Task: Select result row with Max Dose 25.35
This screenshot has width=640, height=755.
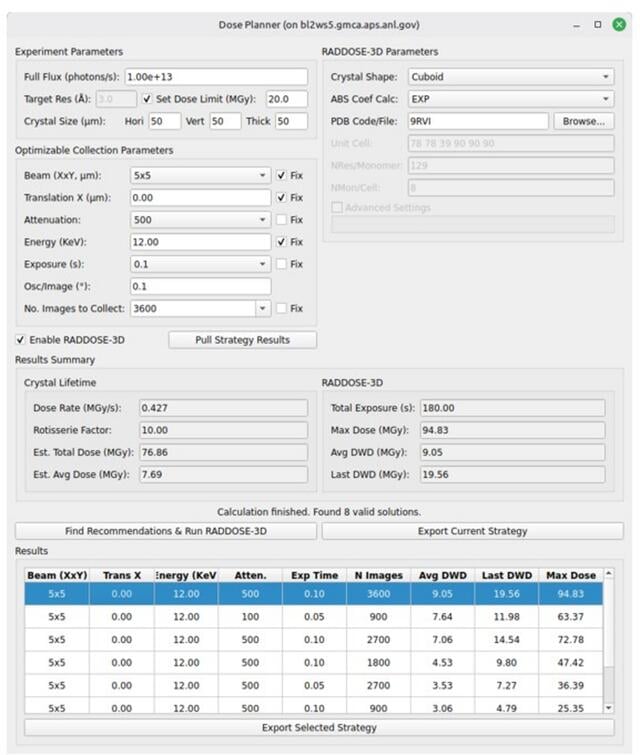Action: pos(313,706)
